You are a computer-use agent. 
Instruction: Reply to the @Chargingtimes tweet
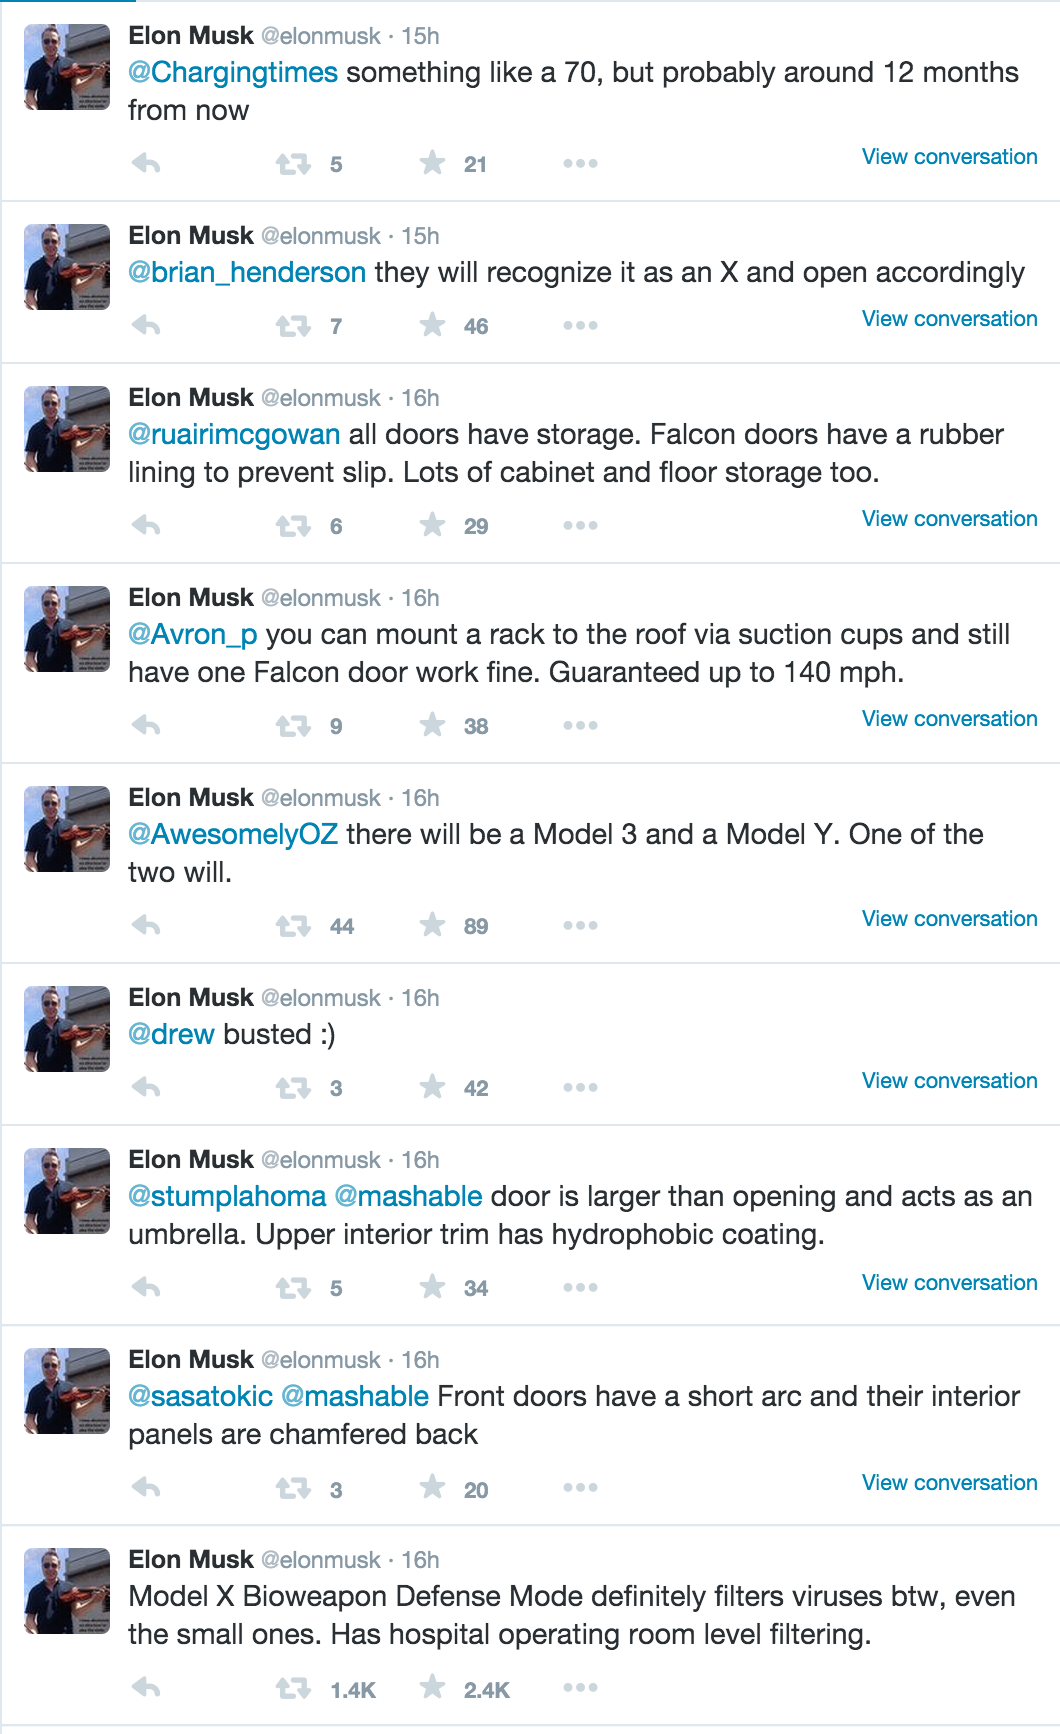[x=146, y=164]
